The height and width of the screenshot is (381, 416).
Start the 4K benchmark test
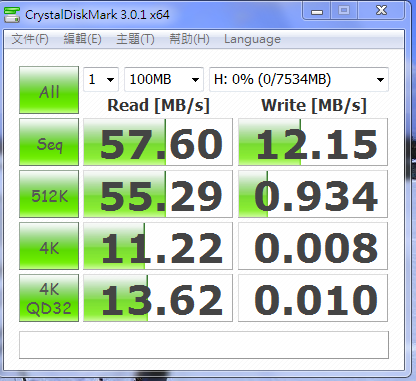[49, 246]
